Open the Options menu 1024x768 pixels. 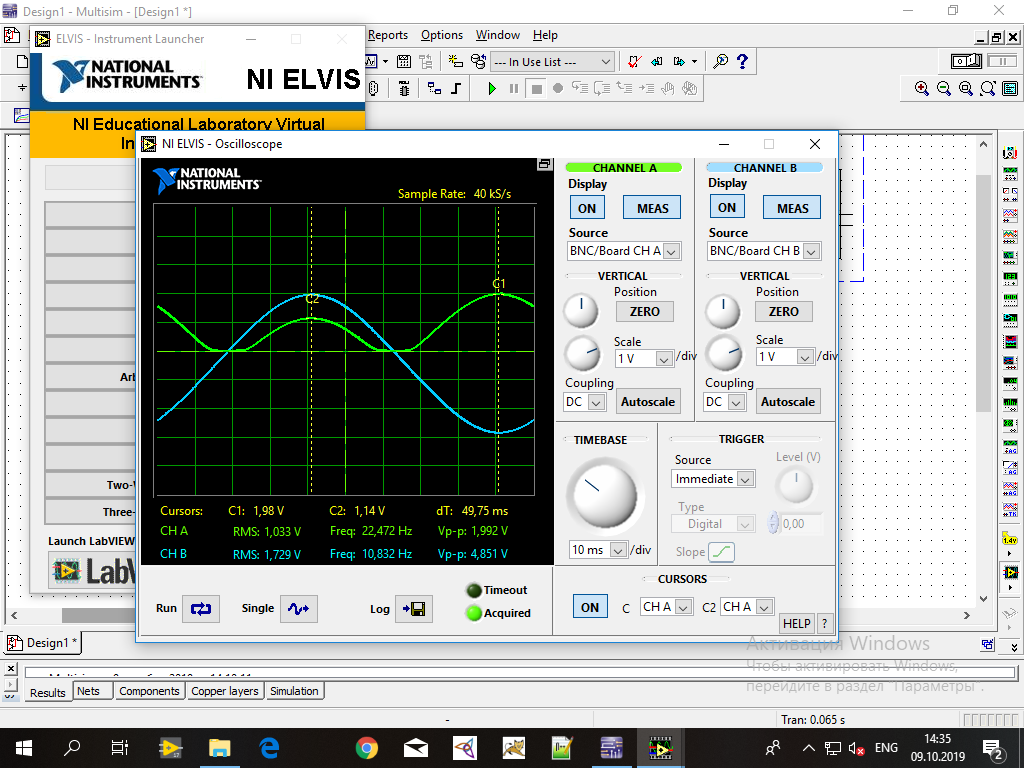[x=442, y=35]
